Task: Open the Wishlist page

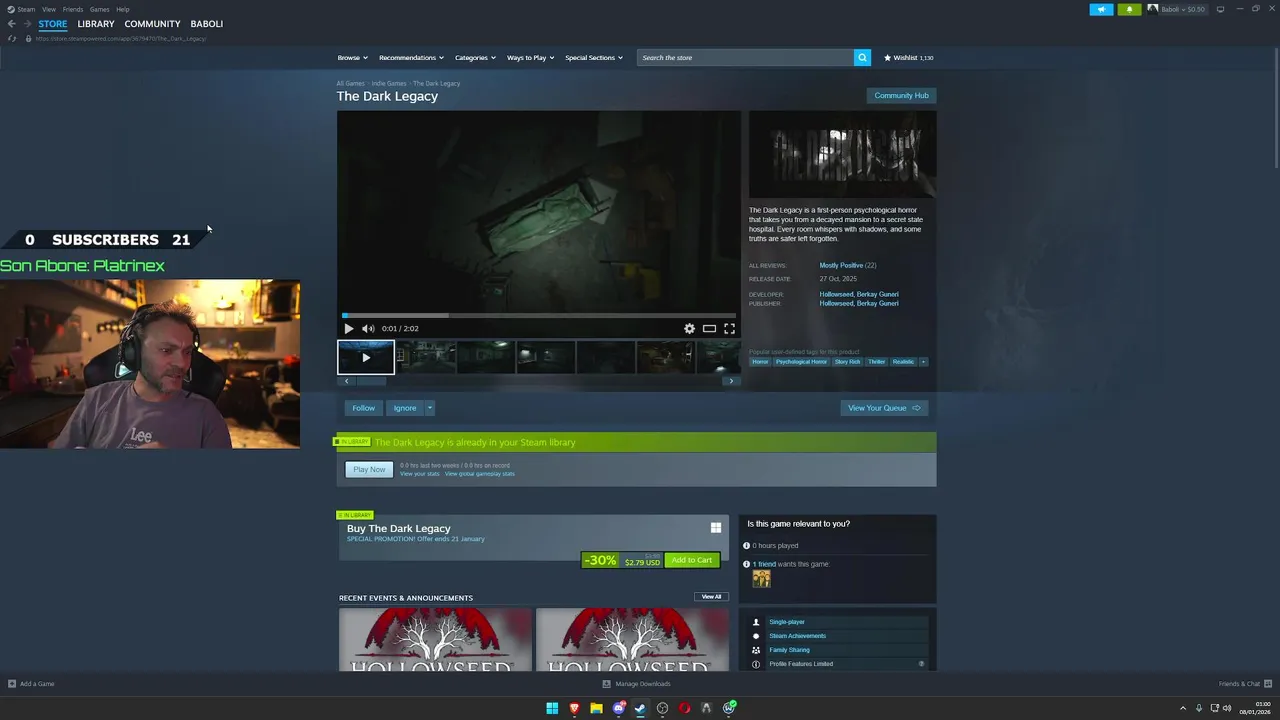Action: tap(908, 57)
